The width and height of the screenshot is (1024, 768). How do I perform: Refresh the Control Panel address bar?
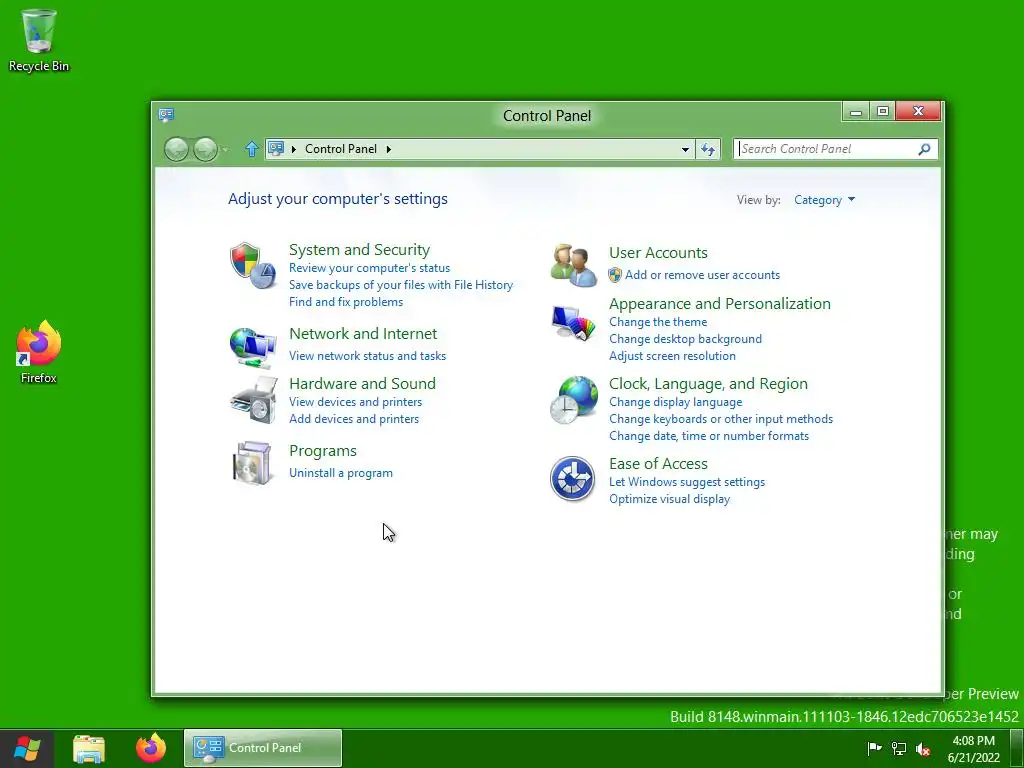click(x=708, y=149)
